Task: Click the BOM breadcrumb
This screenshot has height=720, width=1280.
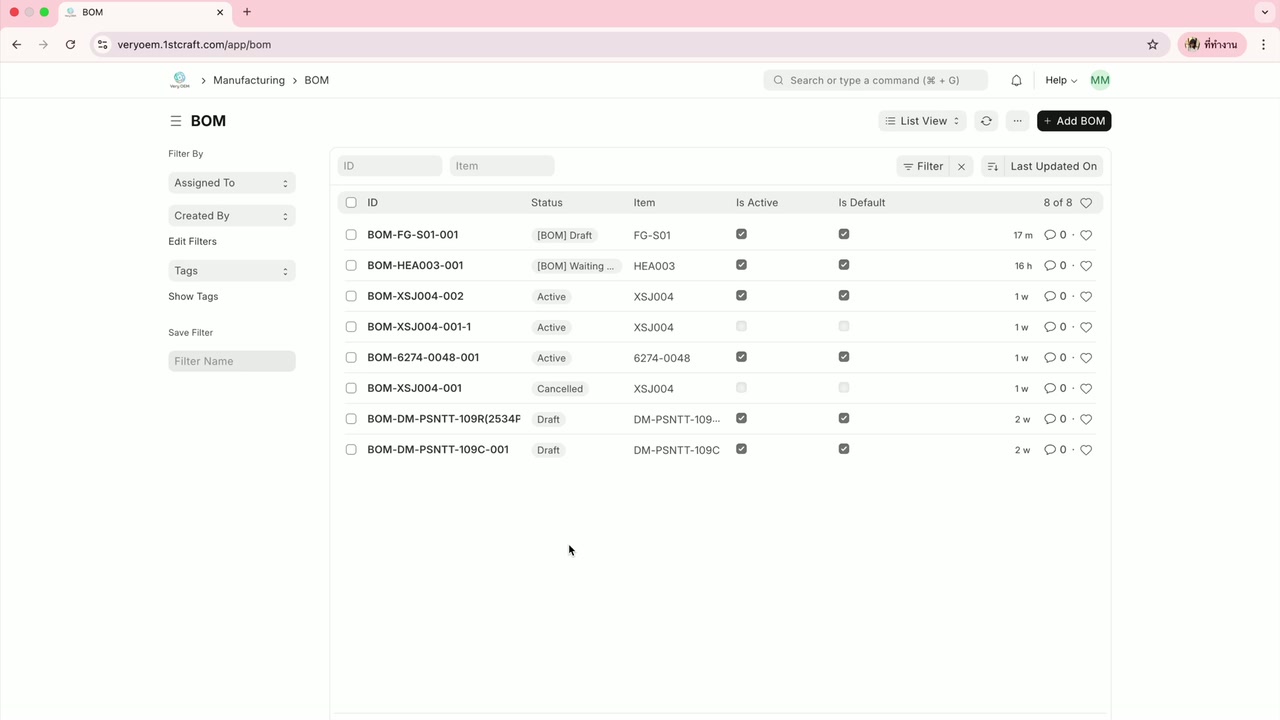Action: (x=317, y=80)
